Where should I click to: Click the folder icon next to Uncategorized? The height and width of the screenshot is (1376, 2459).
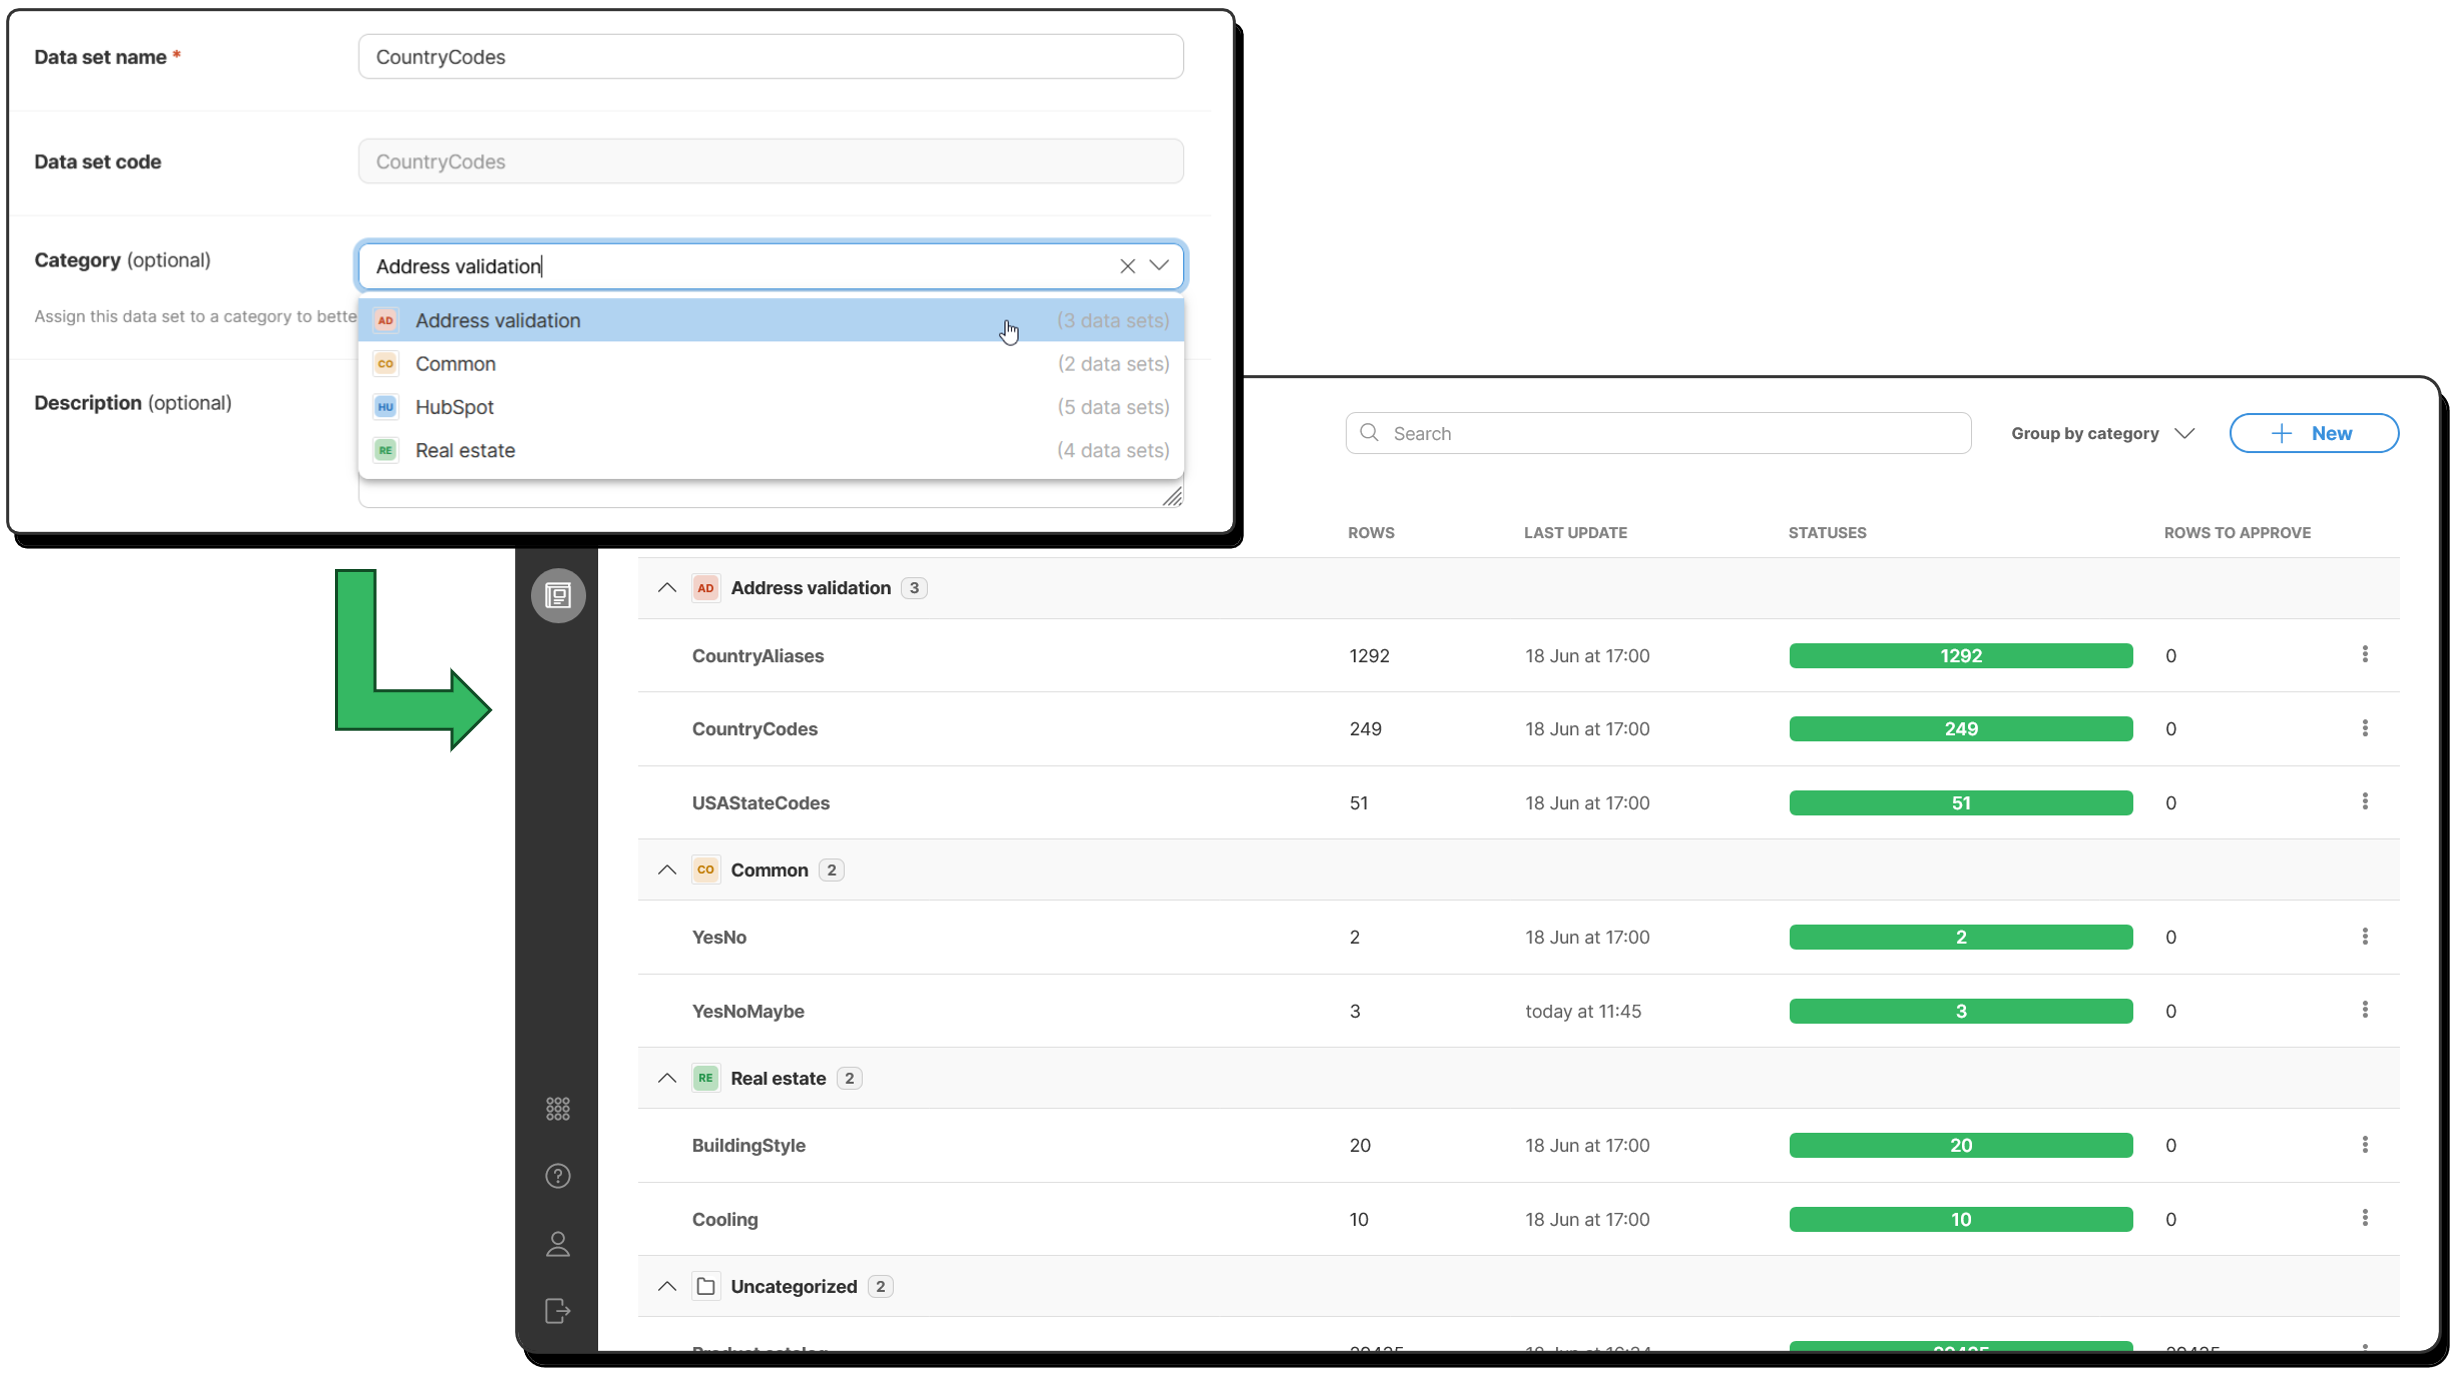705,1286
